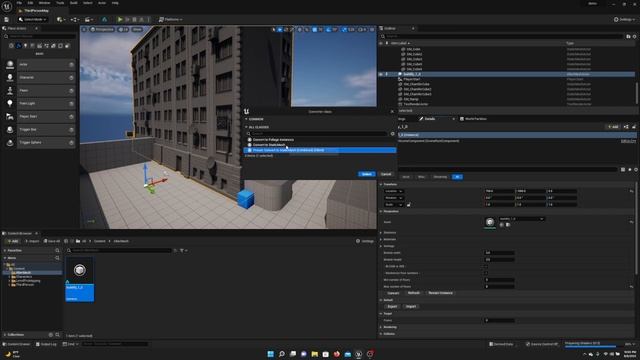This screenshot has height=360, width=640.
Task: Open the asset selection dropdown next to the thumbnail
Action: click(522, 219)
